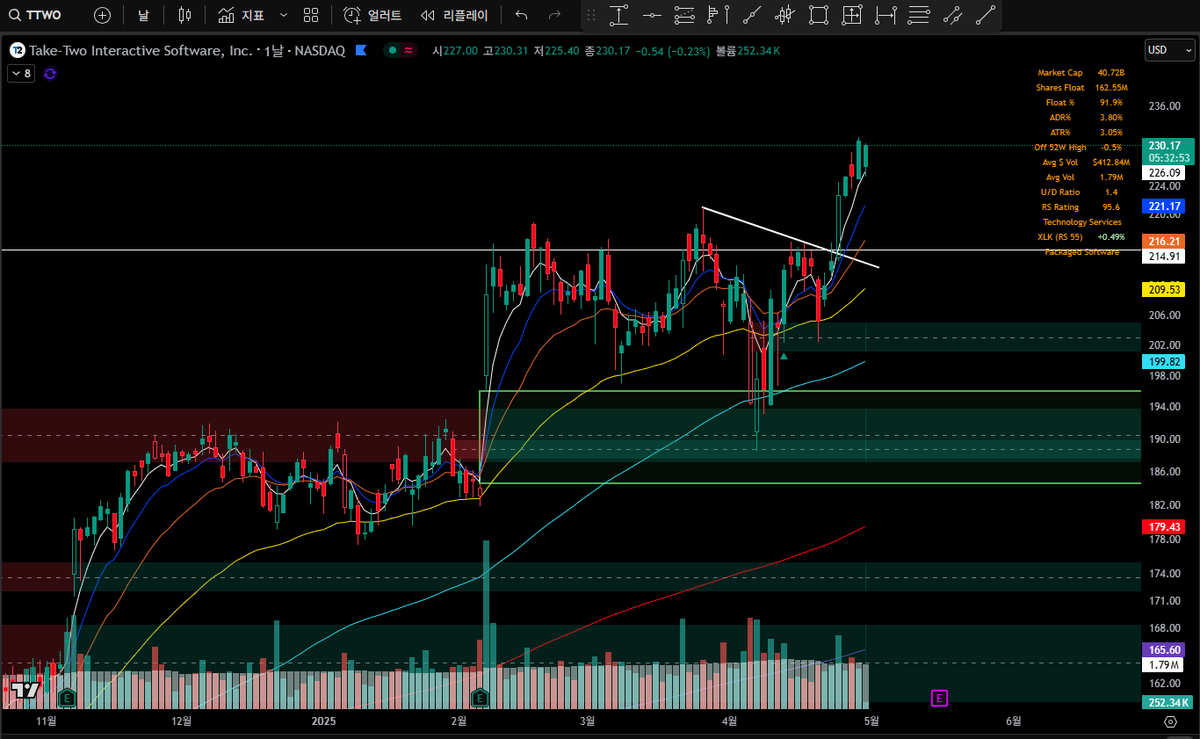Image resolution: width=1200 pixels, height=739 pixels.
Task: Select the rectangle drawing tool
Action: [818, 15]
